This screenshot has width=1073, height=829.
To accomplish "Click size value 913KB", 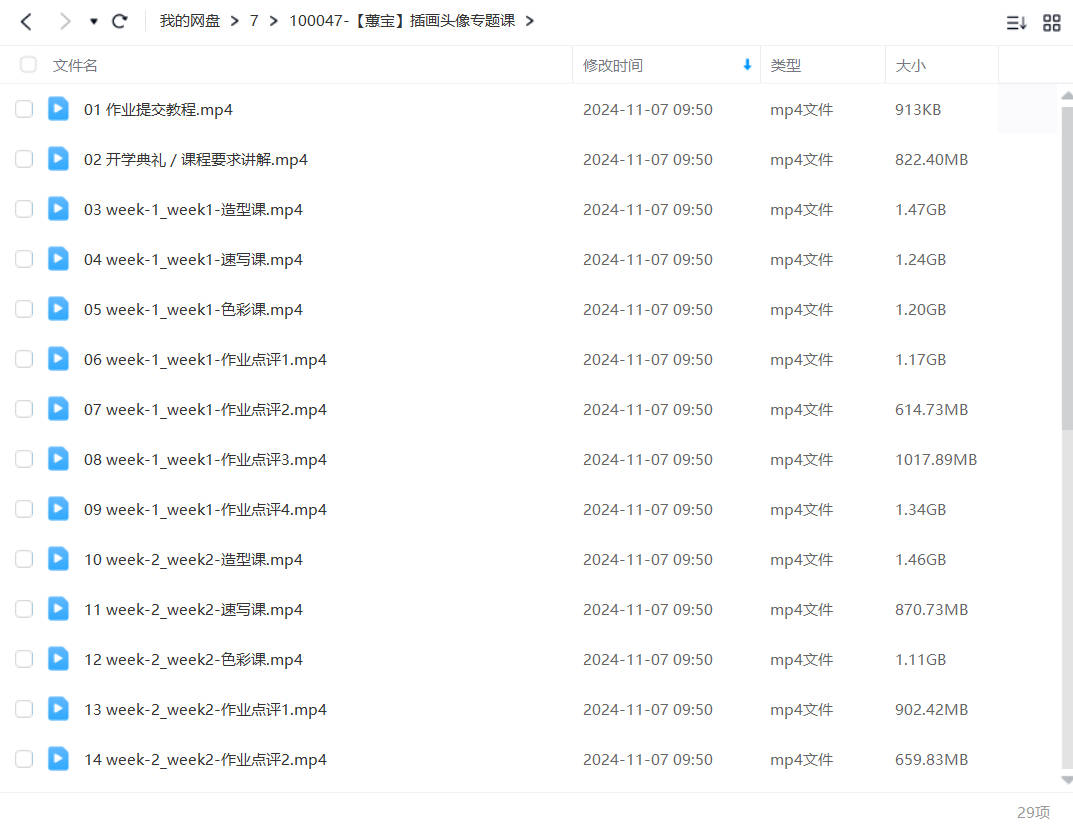I will (x=918, y=110).
